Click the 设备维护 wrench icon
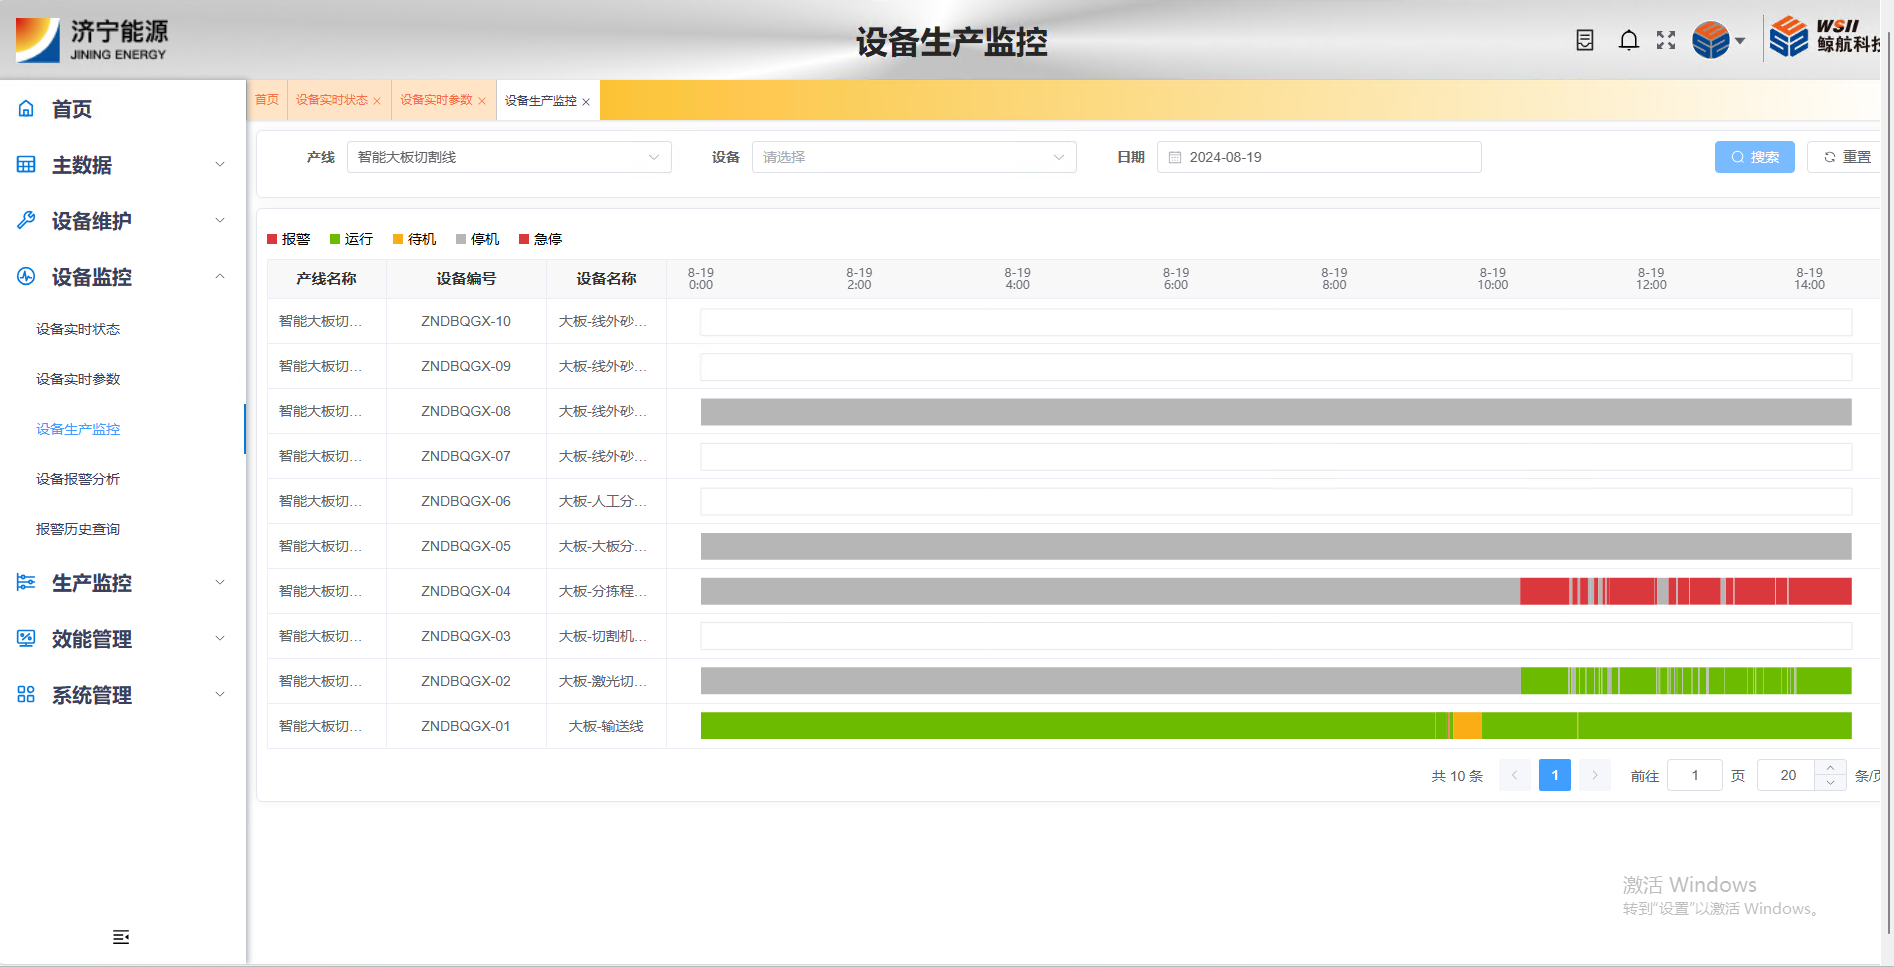Image resolution: width=1894 pixels, height=967 pixels. [x=26, y=220]
